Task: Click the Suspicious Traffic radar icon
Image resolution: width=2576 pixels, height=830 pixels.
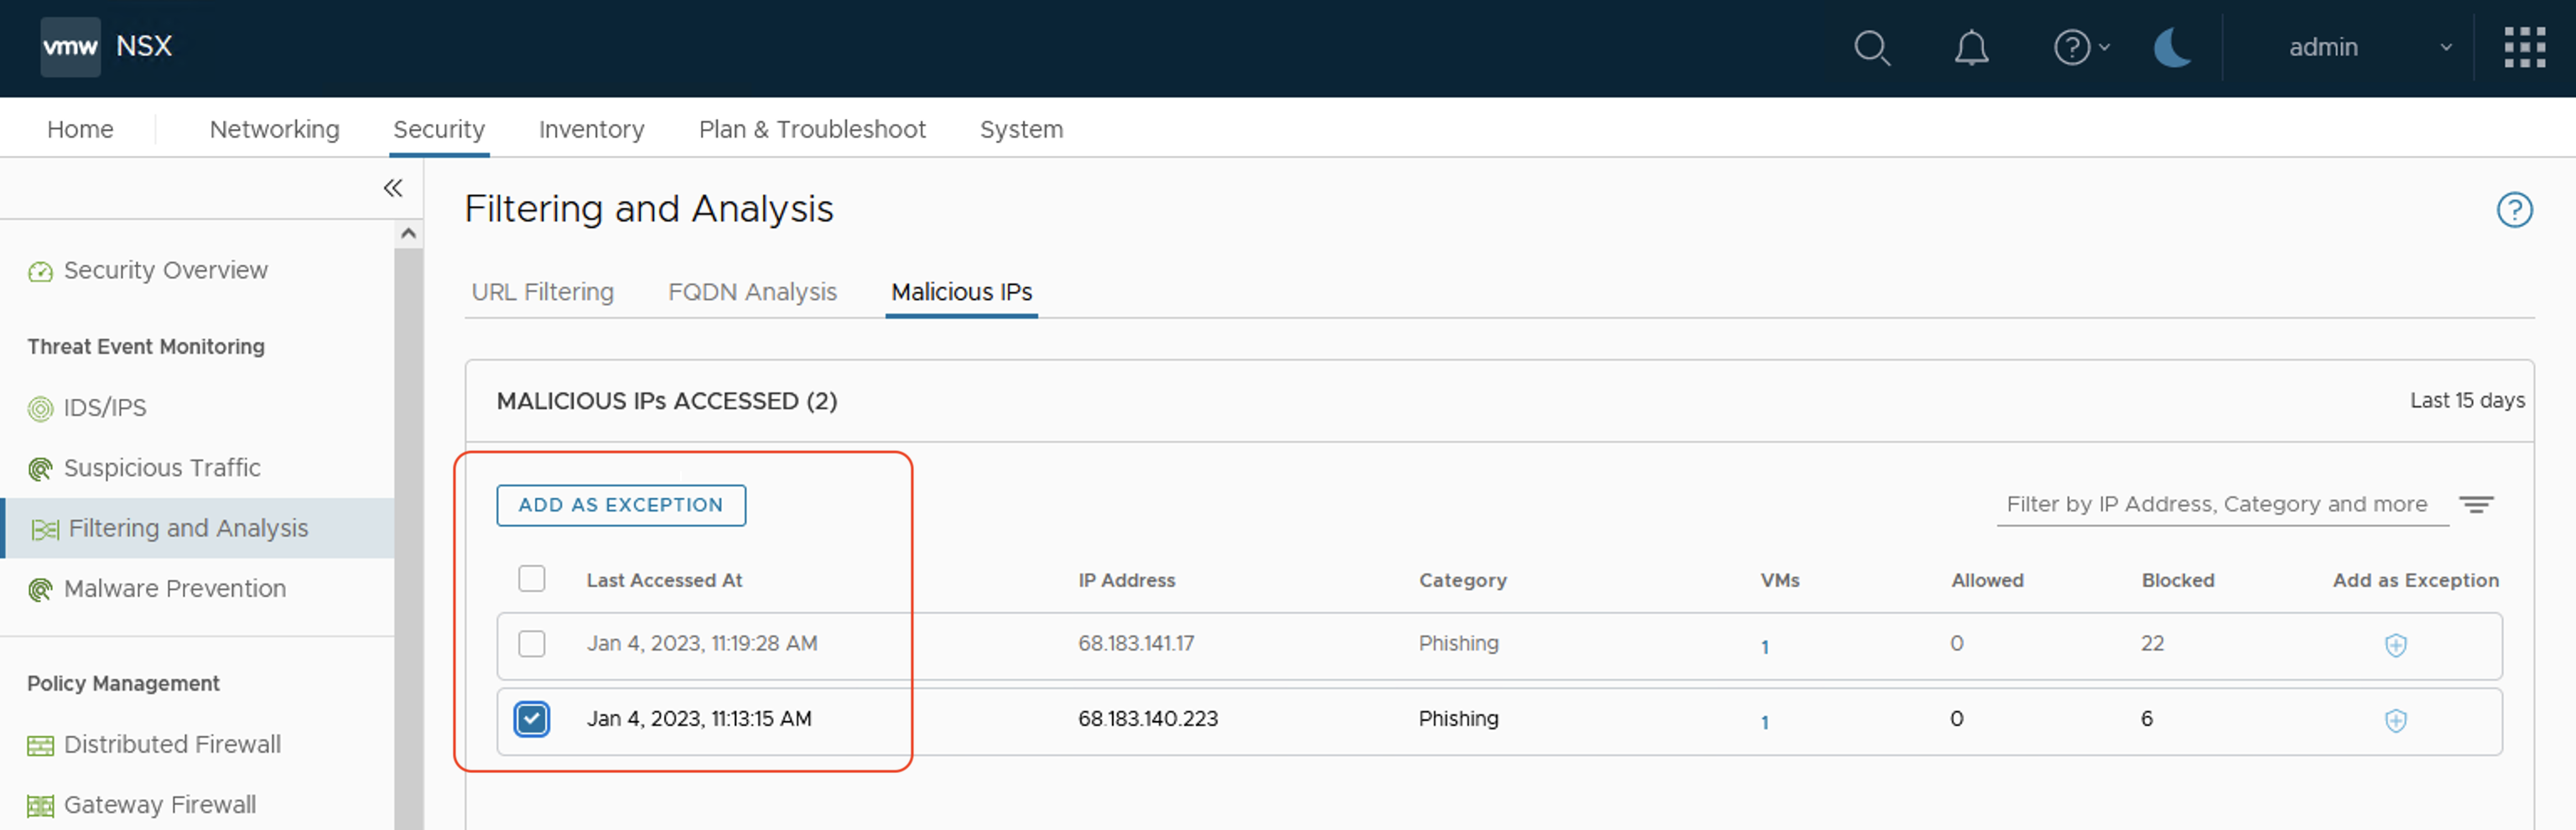Action: click(40, 469)
